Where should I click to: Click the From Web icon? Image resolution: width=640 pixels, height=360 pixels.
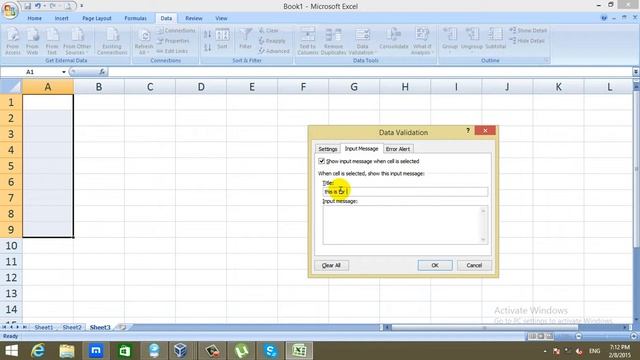[32, 41]
